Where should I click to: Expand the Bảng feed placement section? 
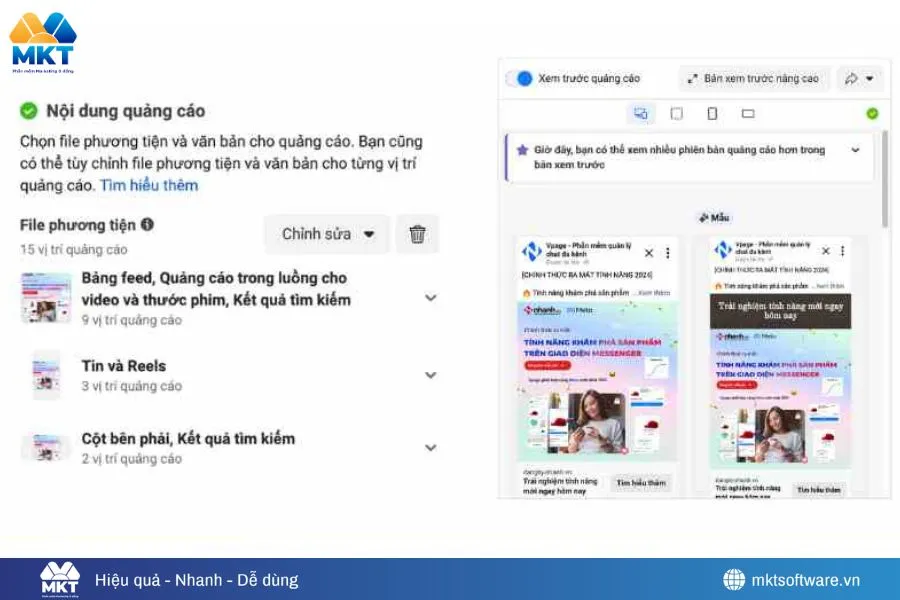point(430,298)
